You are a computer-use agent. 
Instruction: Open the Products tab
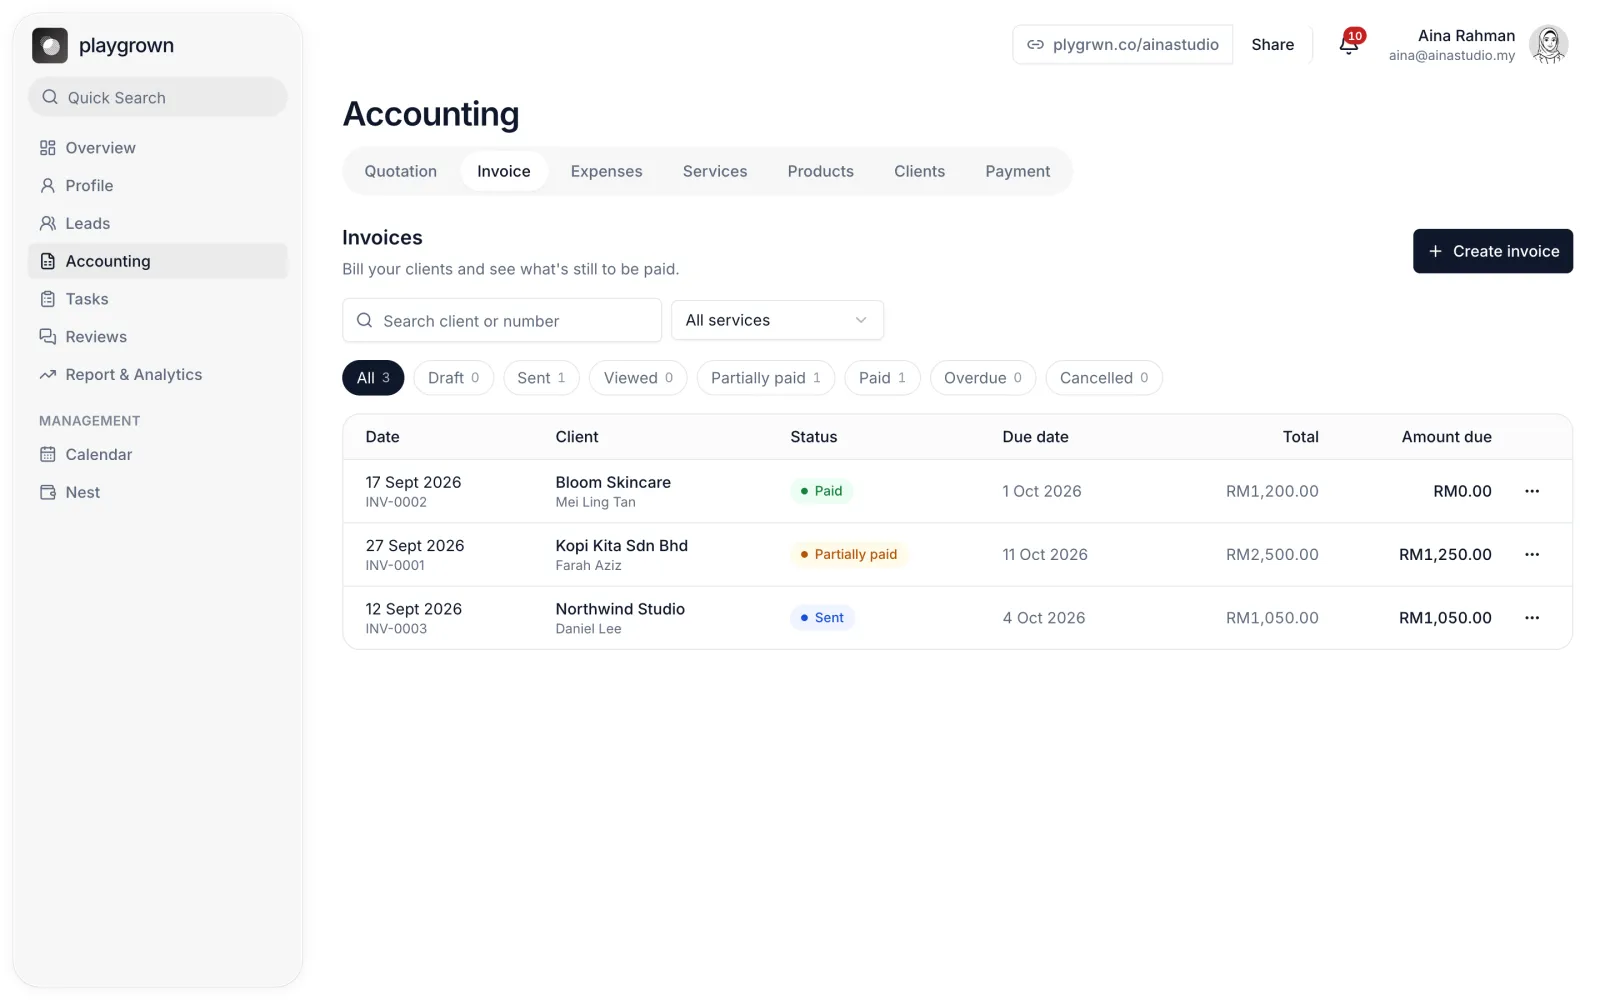tap(820, 171)
